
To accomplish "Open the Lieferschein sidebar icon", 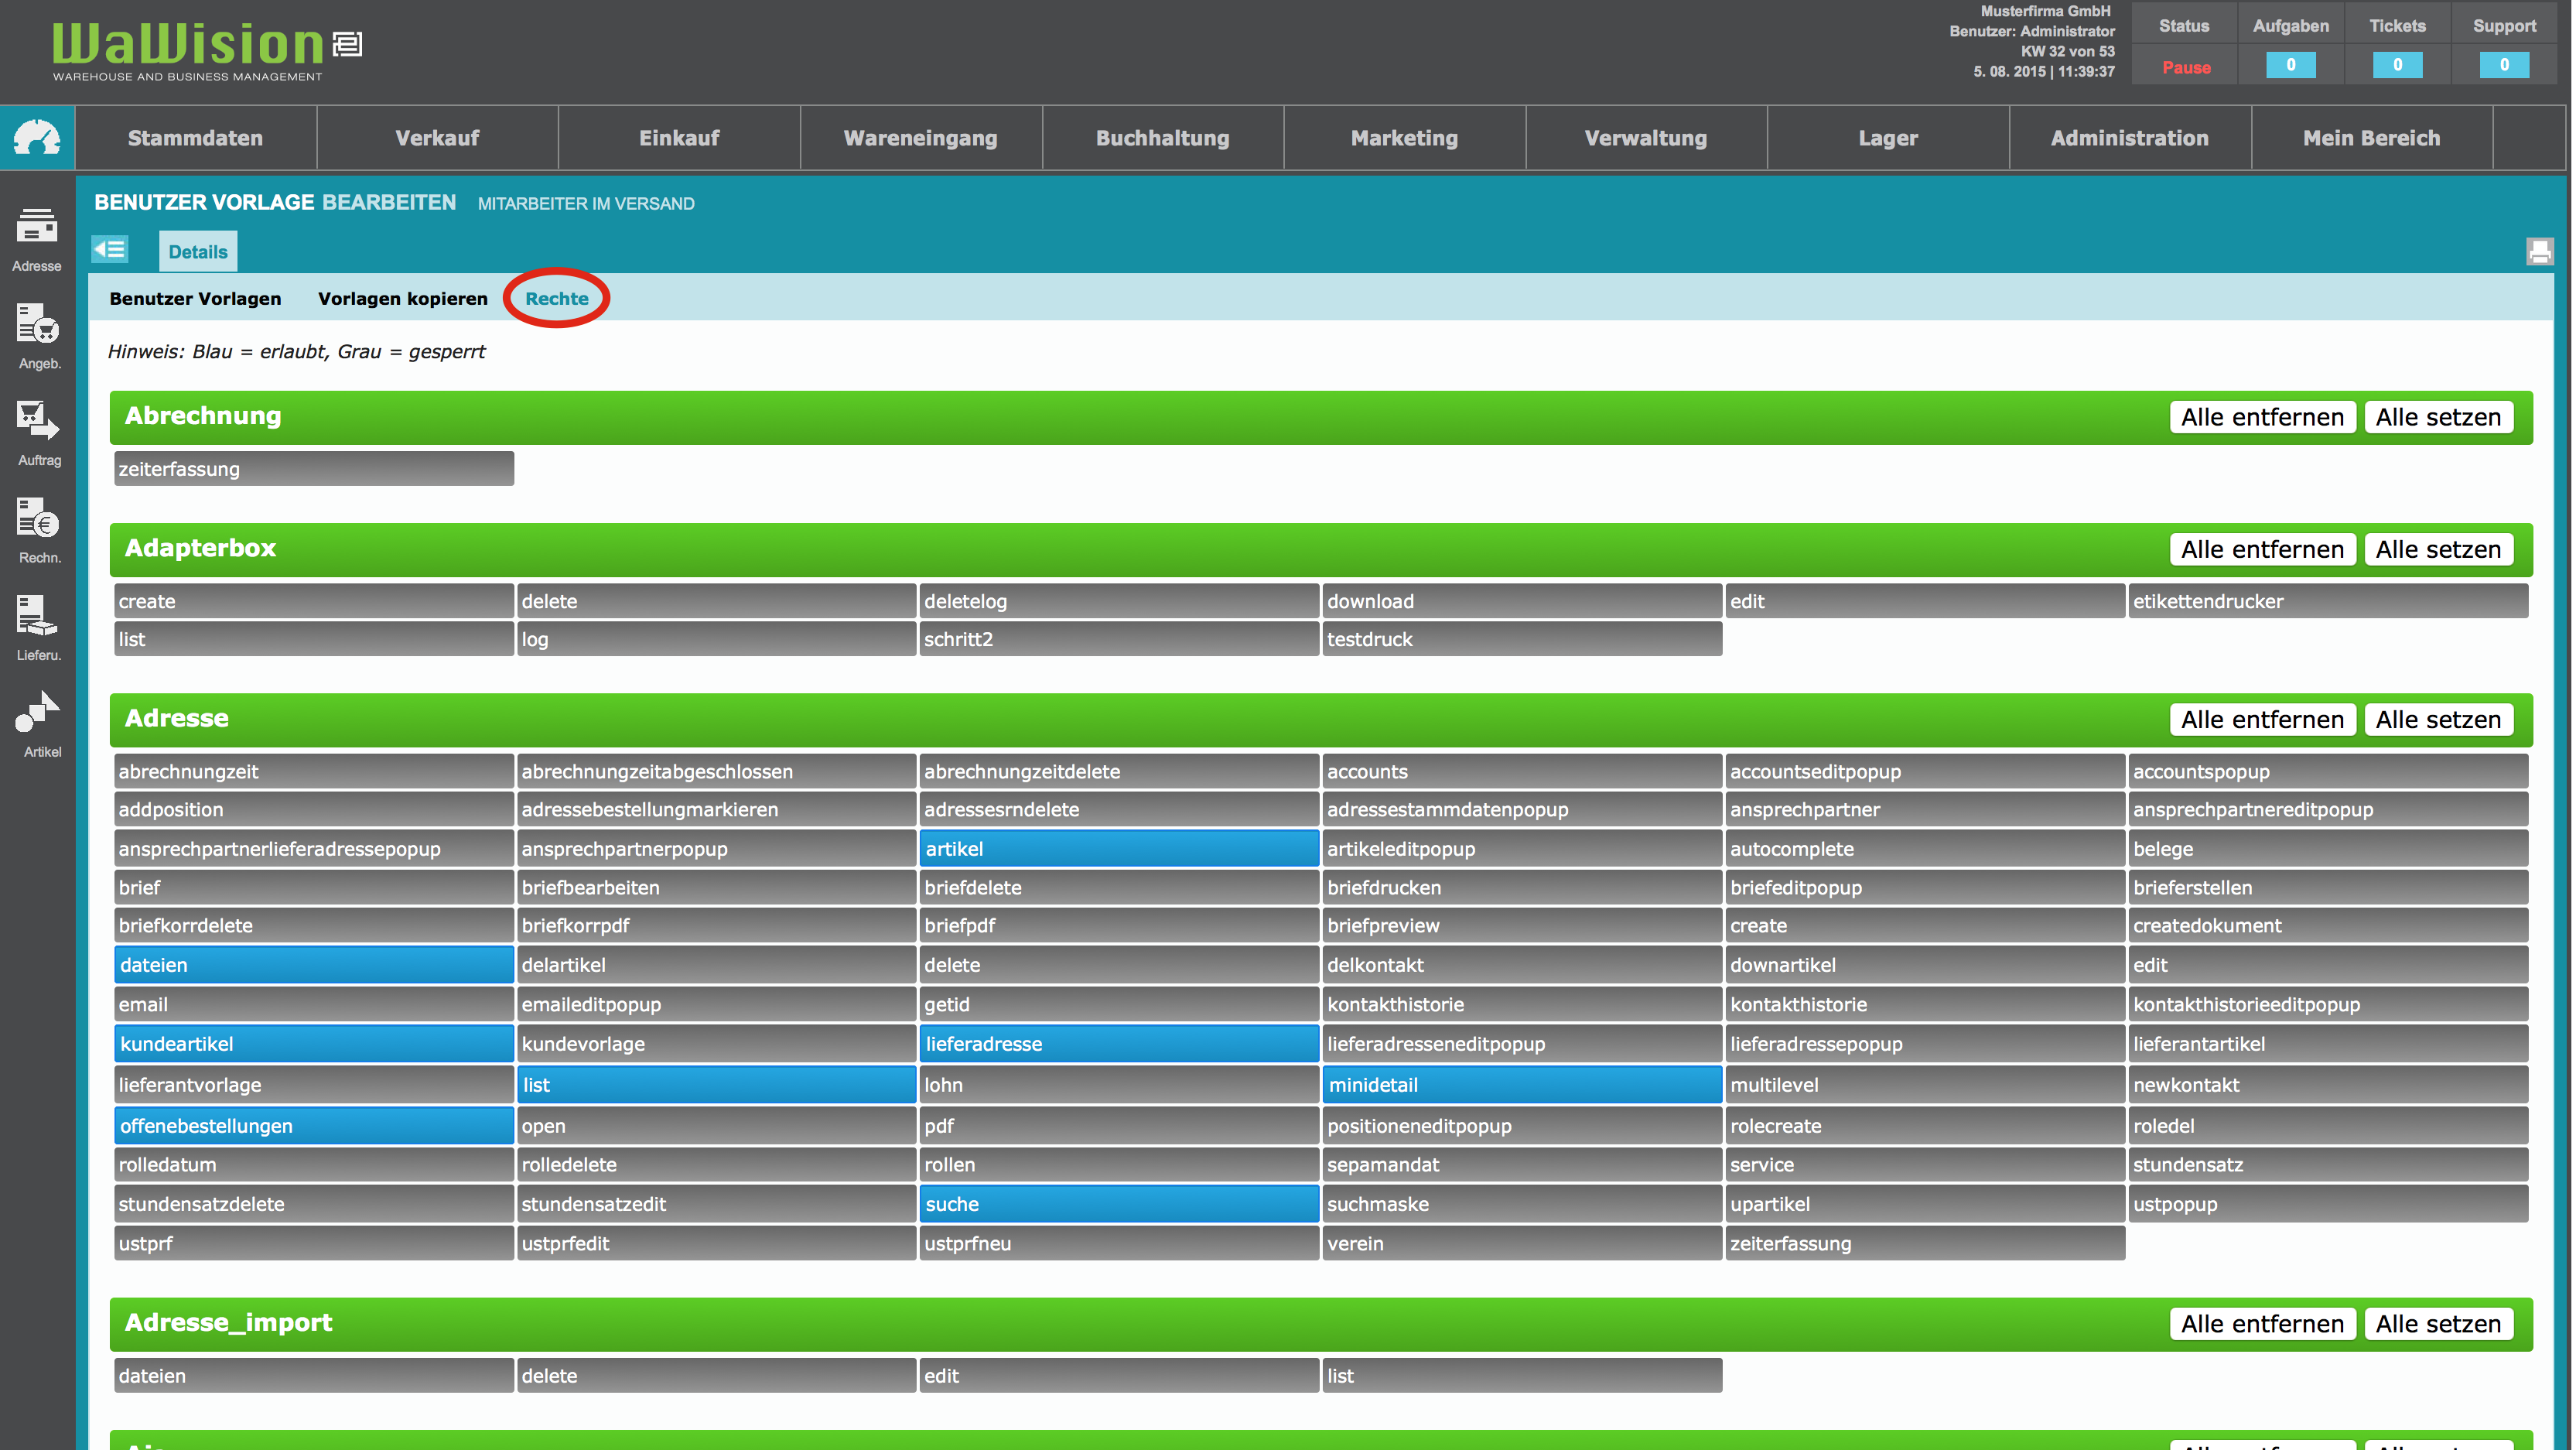I will pos(37,616).
